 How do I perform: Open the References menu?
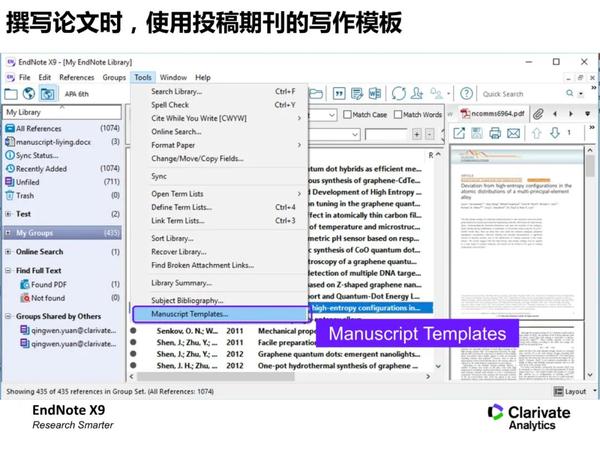point(77,77)
